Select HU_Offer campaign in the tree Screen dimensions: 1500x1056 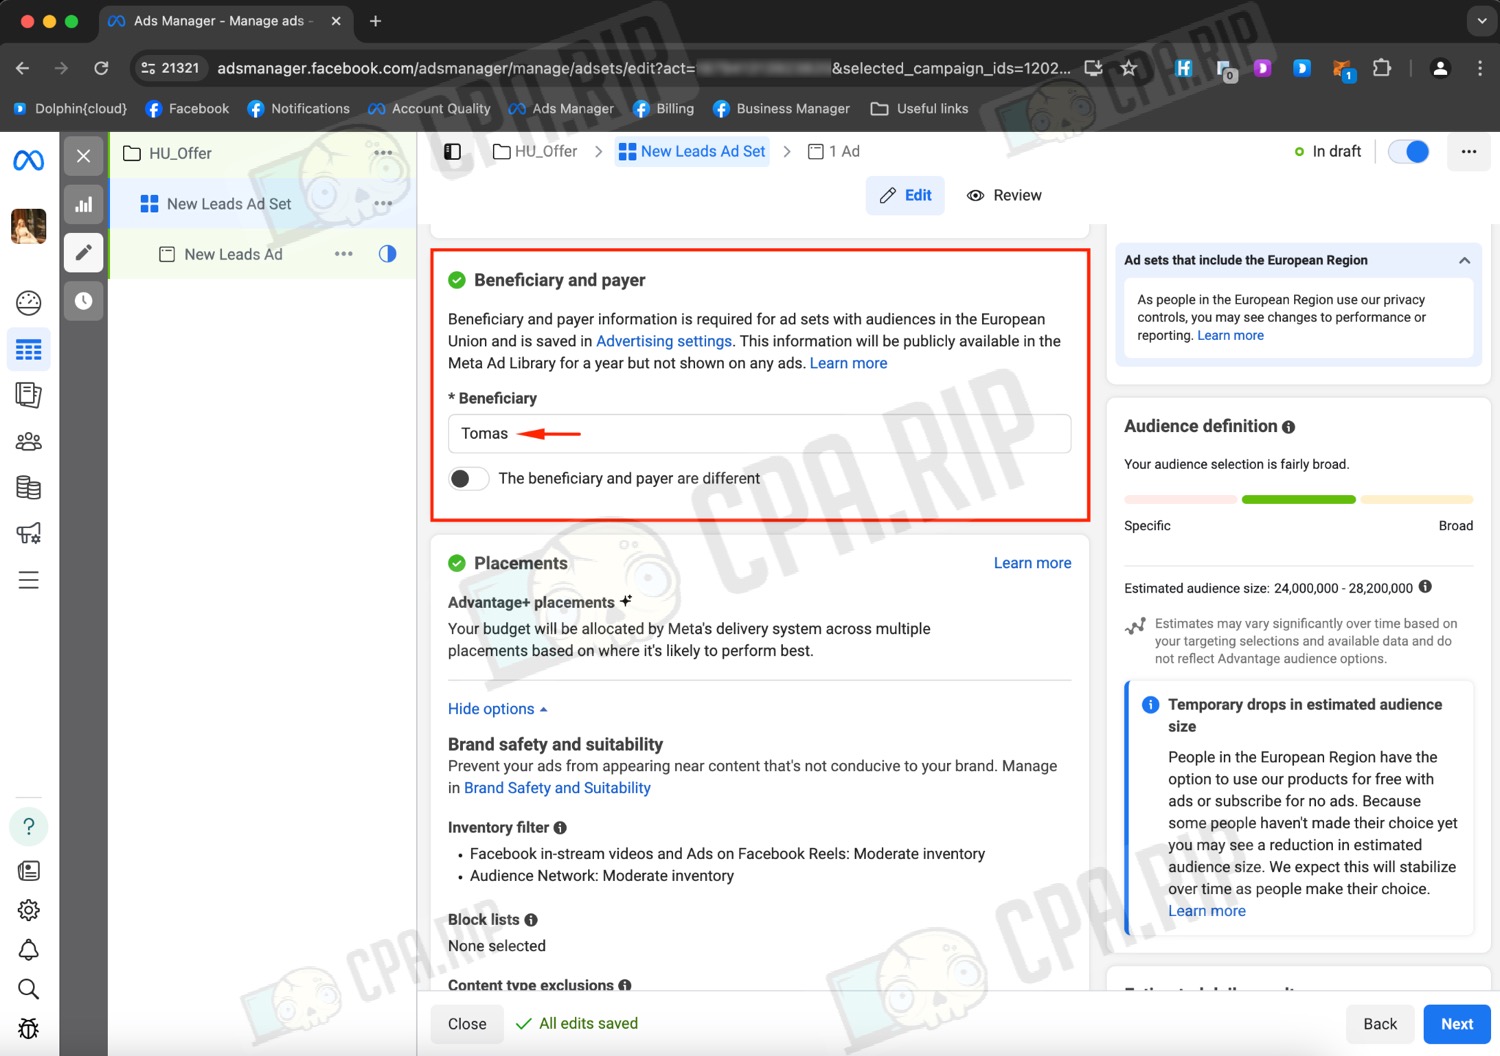coord(180,153)
